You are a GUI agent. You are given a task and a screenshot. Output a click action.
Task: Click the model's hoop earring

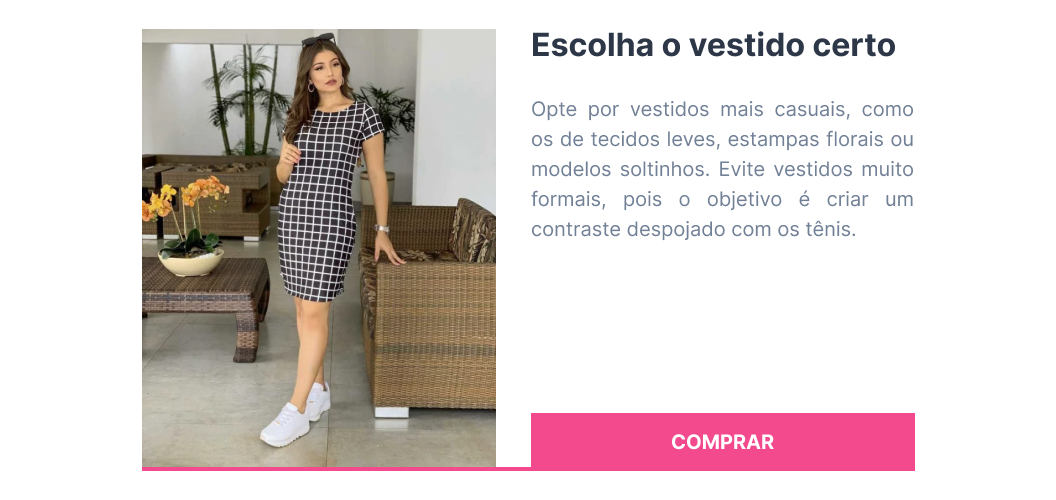(x=311, y=87)
